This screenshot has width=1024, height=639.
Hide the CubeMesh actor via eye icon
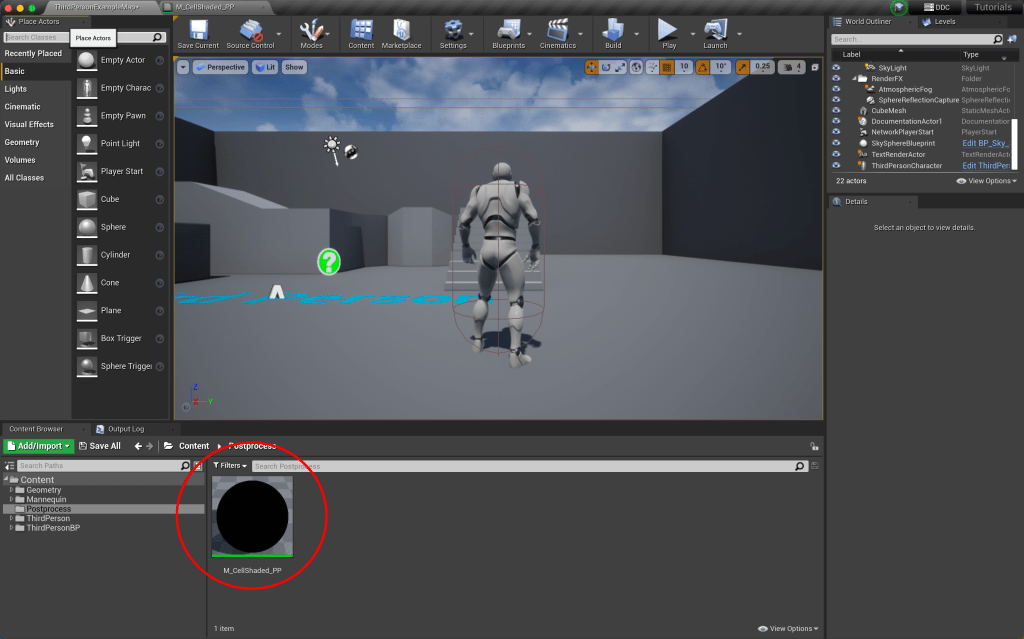pos(836,111)
